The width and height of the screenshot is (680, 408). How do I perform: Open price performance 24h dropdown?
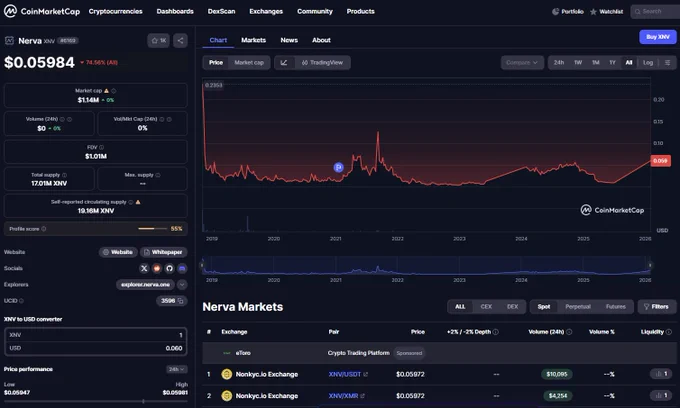(177, 369)
